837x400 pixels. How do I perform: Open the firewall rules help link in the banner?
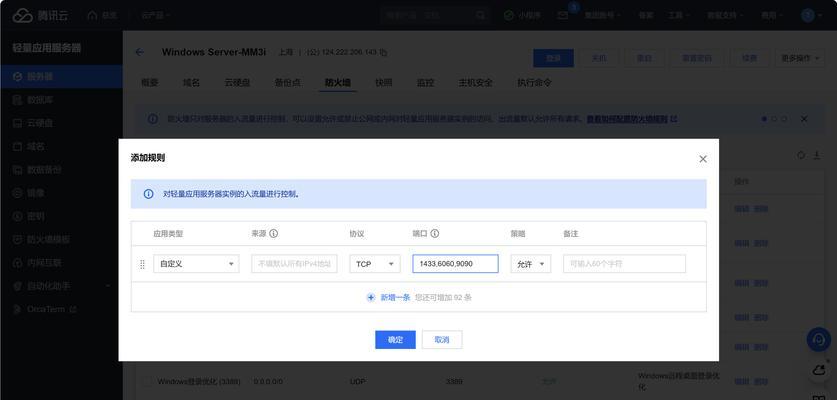632,119
